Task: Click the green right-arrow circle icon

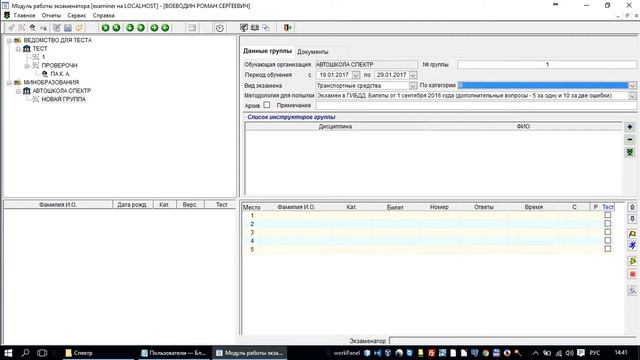Action: (x=154, y=28)
